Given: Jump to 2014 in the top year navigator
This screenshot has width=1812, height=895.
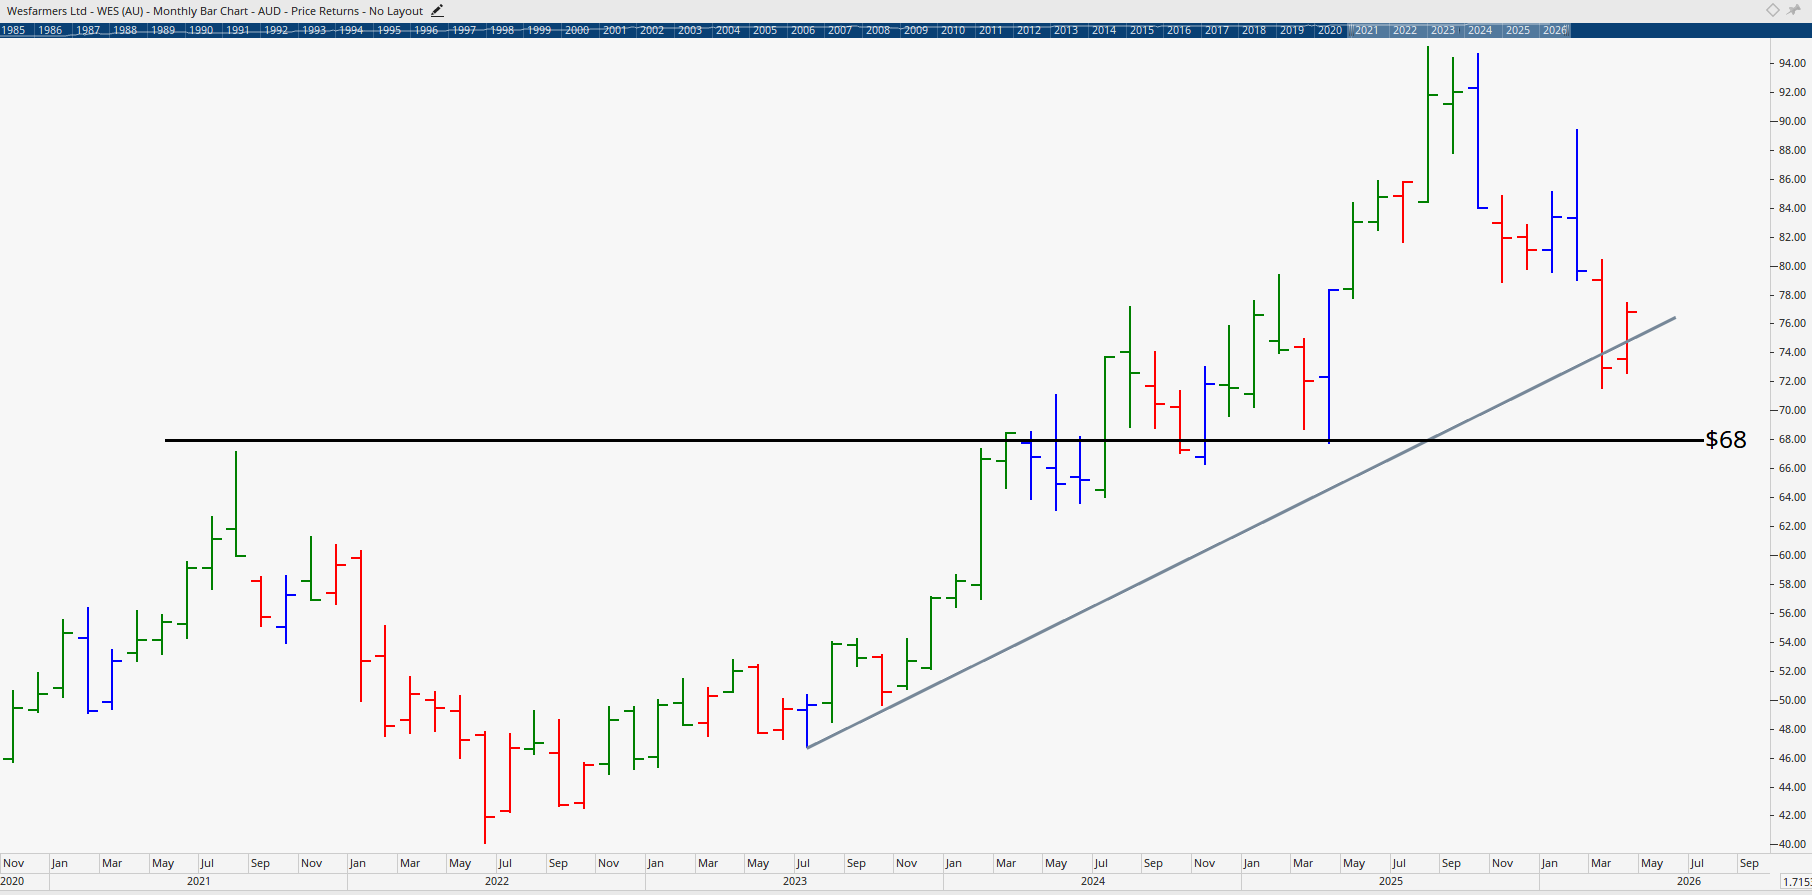Looking at the screenshot, I should coord(1104,30).
